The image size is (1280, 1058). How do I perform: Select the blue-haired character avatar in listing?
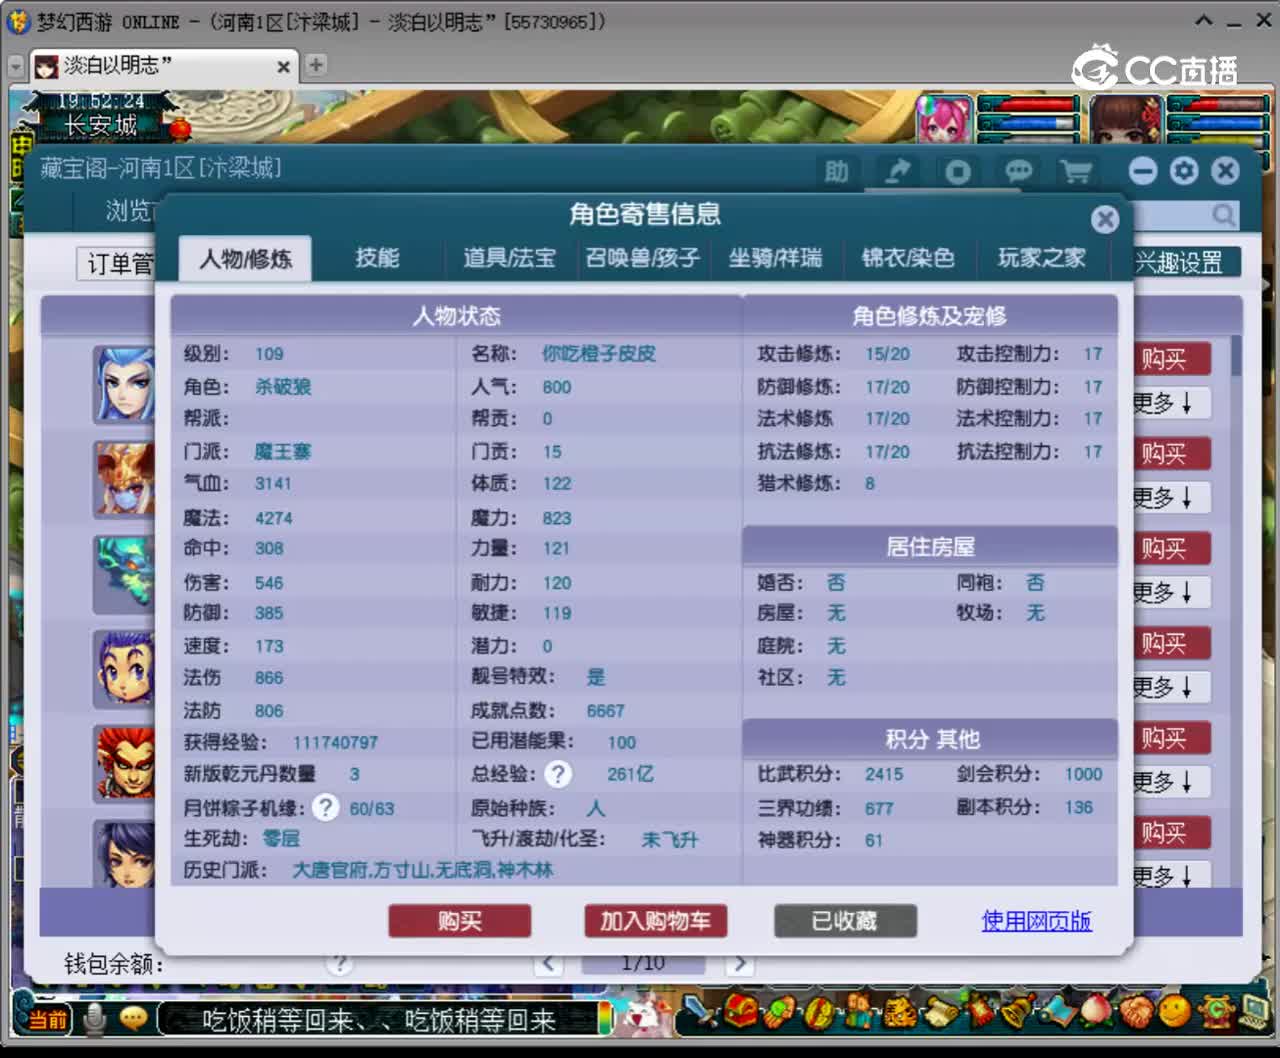(x=124, y=385)
